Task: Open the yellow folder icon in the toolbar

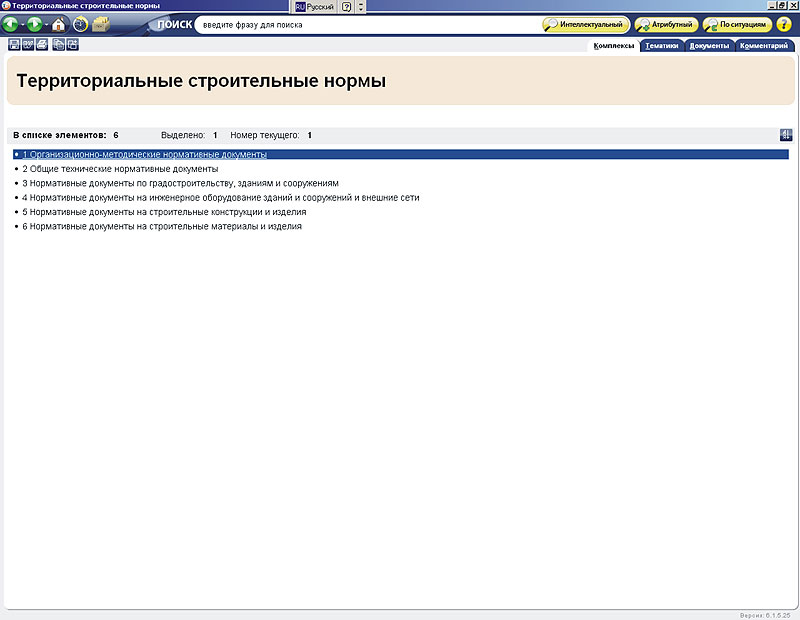Action: tap(101, 24)
